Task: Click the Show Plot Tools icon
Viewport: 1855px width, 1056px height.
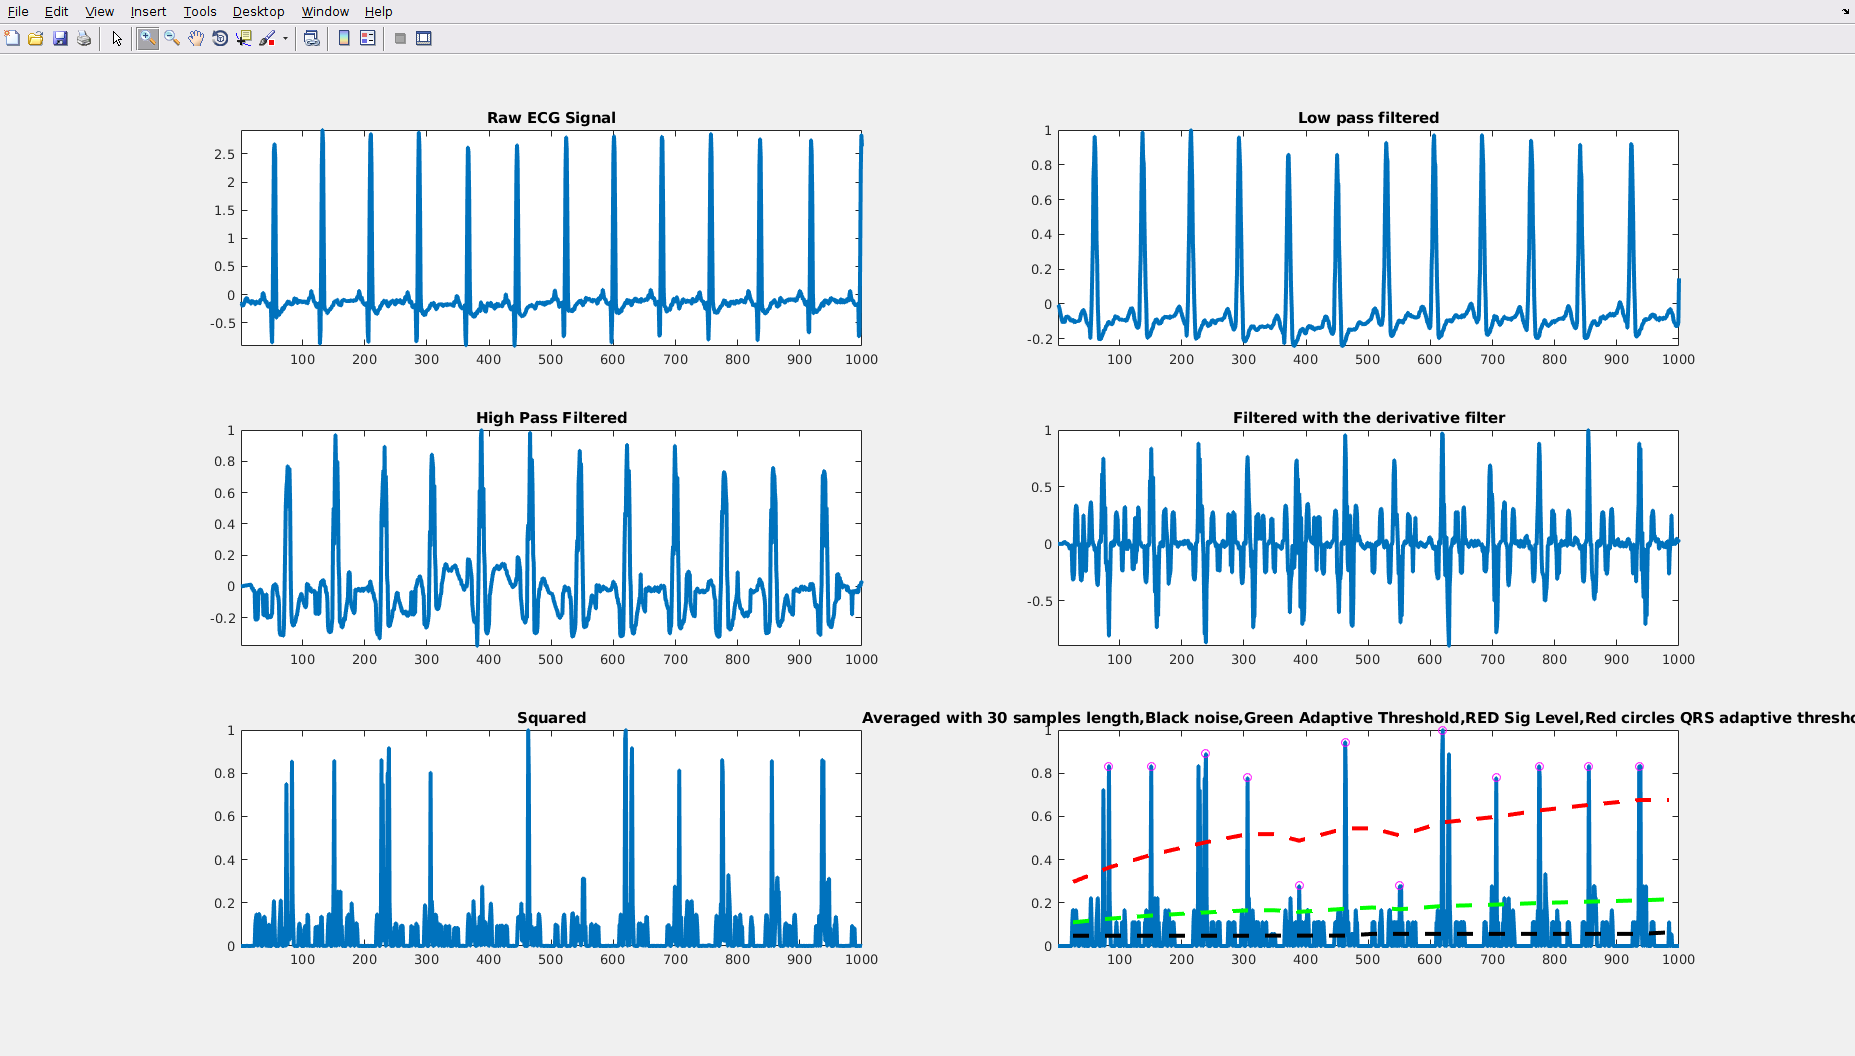Action: tap(424, 38)
